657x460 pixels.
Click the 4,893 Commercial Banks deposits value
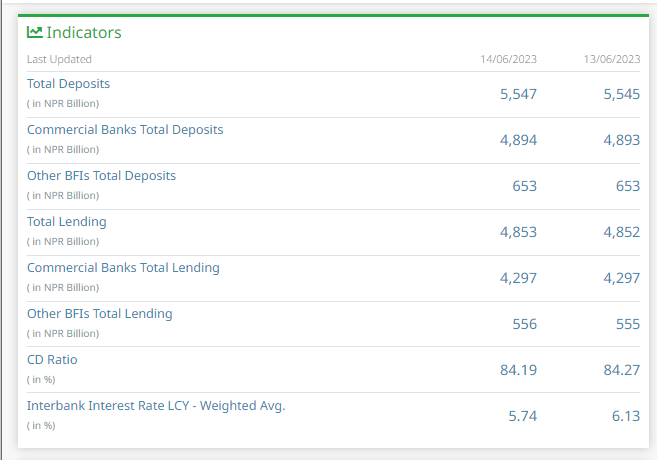point(621,140)
